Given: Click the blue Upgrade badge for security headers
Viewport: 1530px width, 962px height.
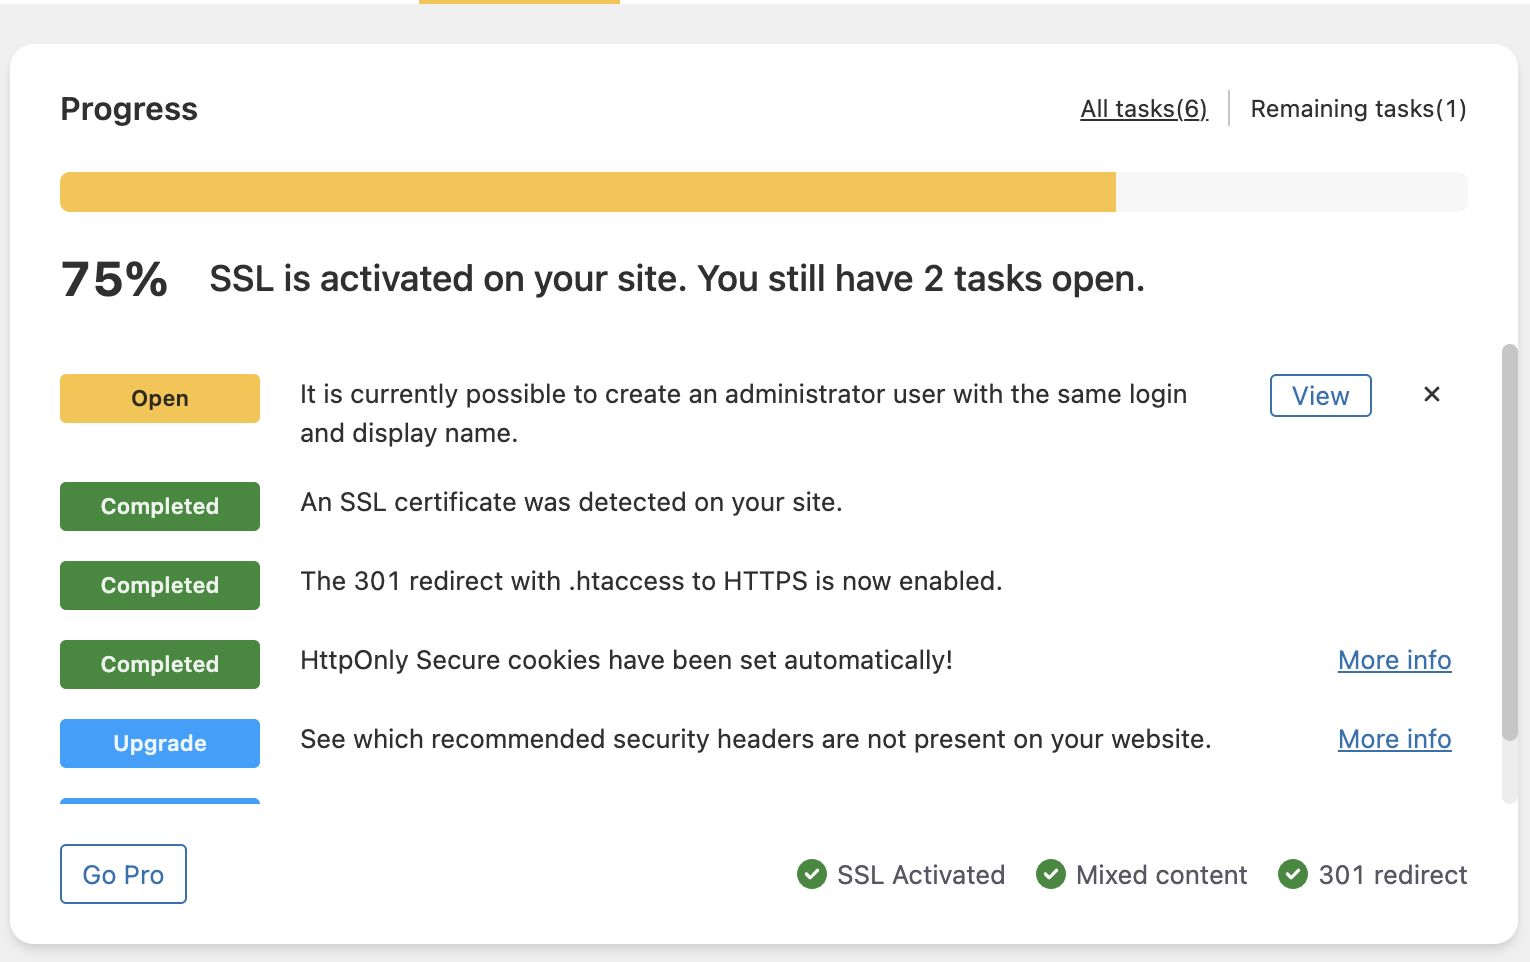Looking at the screenshot, I should point(159,743).
